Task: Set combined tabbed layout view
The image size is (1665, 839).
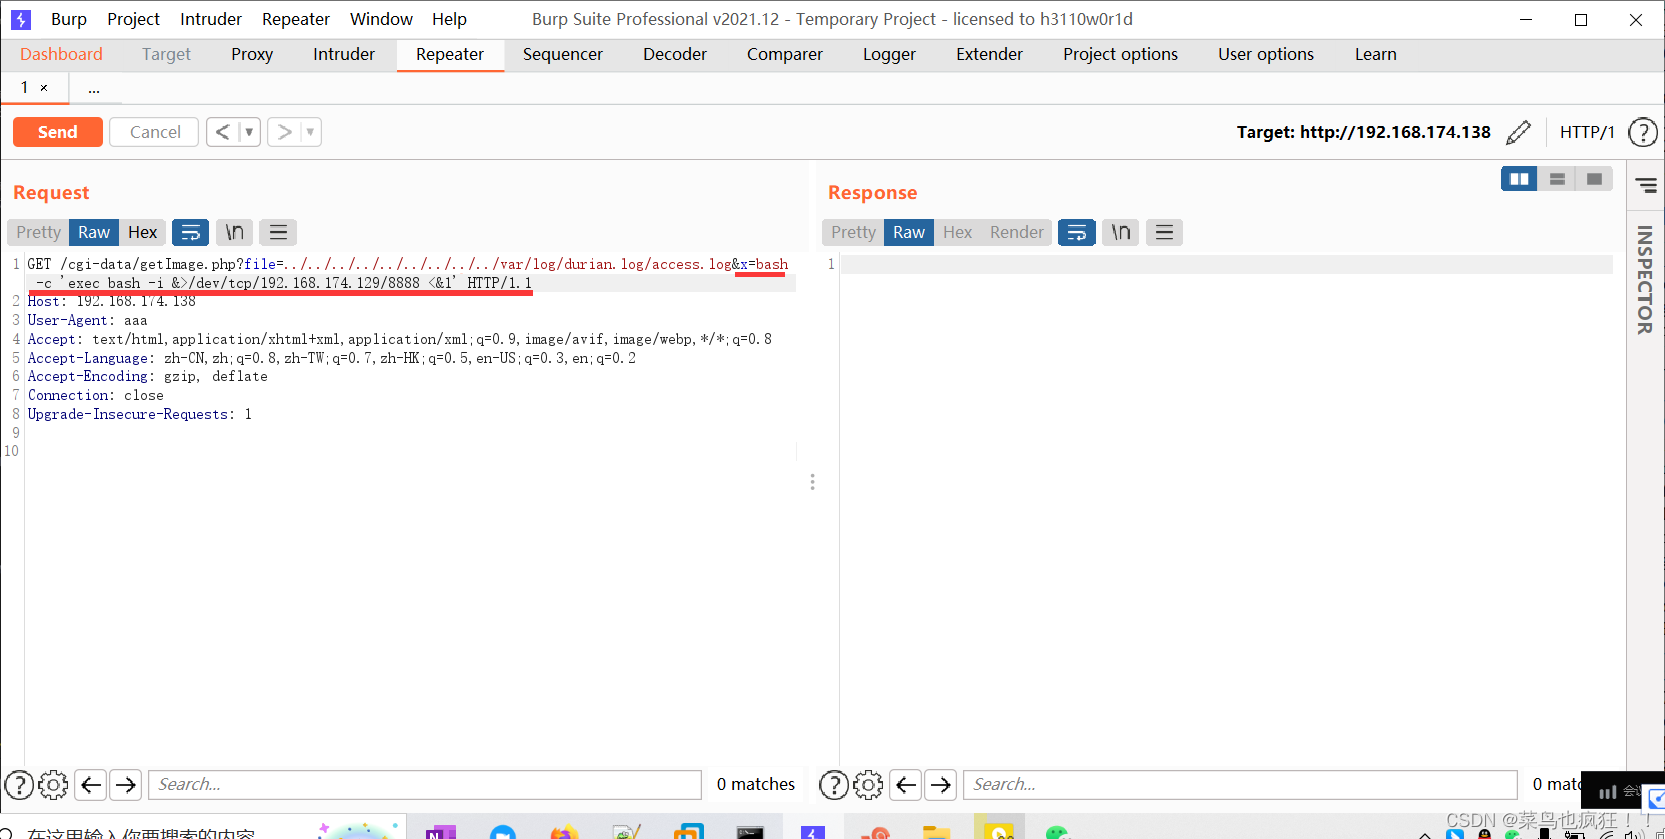Action: click(x=1594, y=178)
